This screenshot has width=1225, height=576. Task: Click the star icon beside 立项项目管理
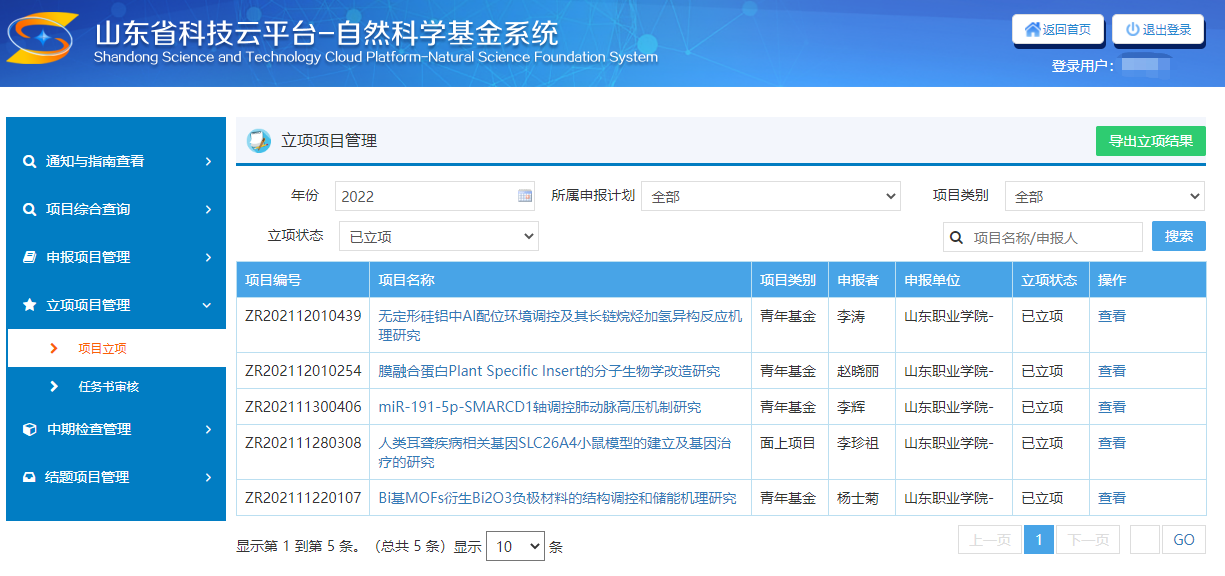click(29, 305)
